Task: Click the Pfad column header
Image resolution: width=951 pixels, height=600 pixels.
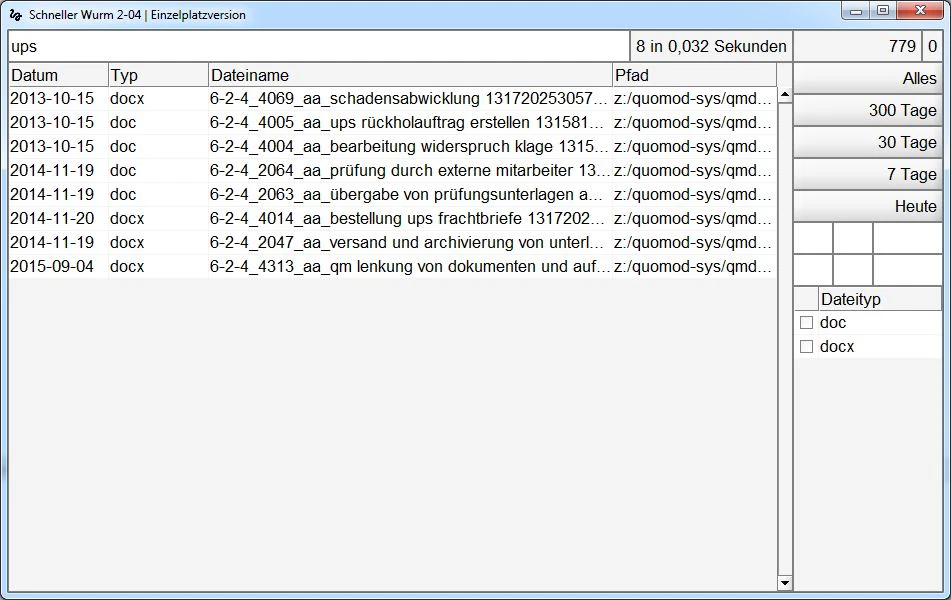Action: click(x=693, y=75)
